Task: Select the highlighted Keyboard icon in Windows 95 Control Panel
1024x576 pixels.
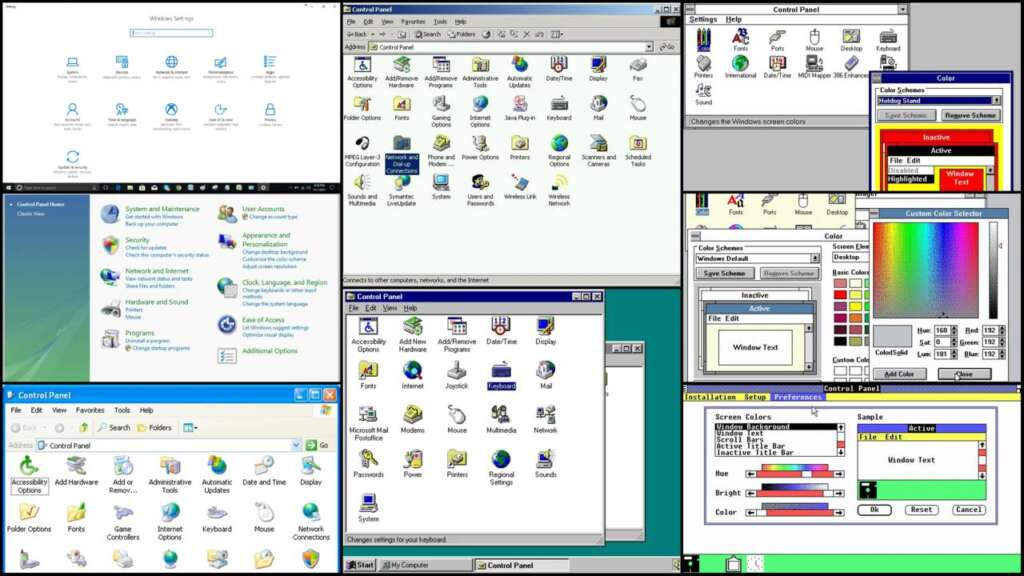Action: coord(501,376)
